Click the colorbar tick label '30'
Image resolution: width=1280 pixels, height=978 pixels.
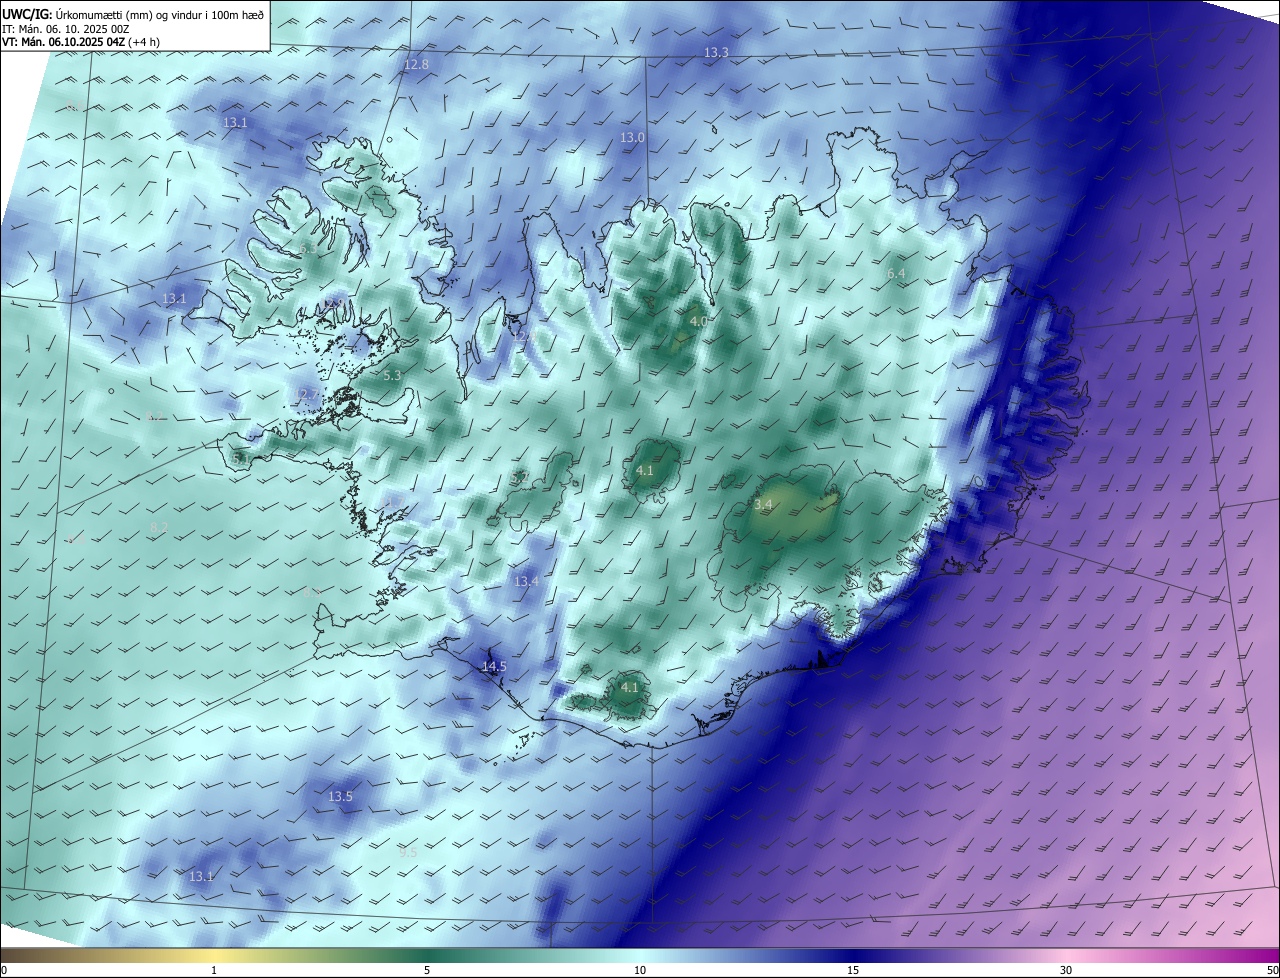point(1066,970)
